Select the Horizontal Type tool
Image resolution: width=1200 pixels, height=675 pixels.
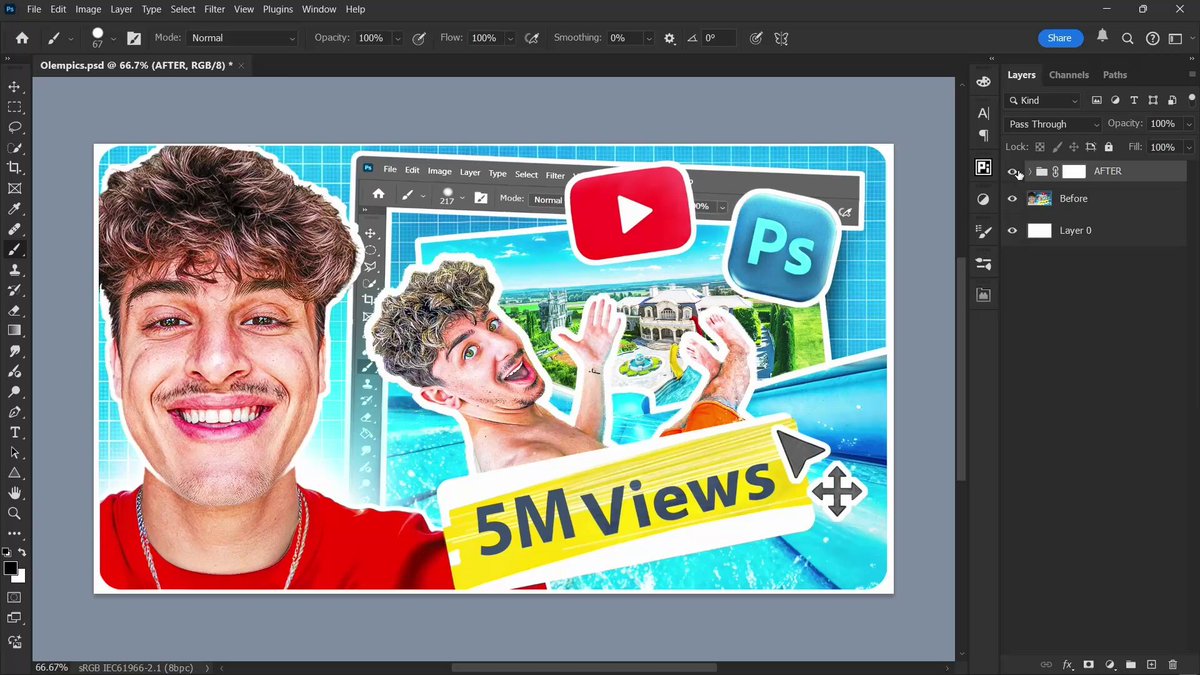click(x=14, y=432)
